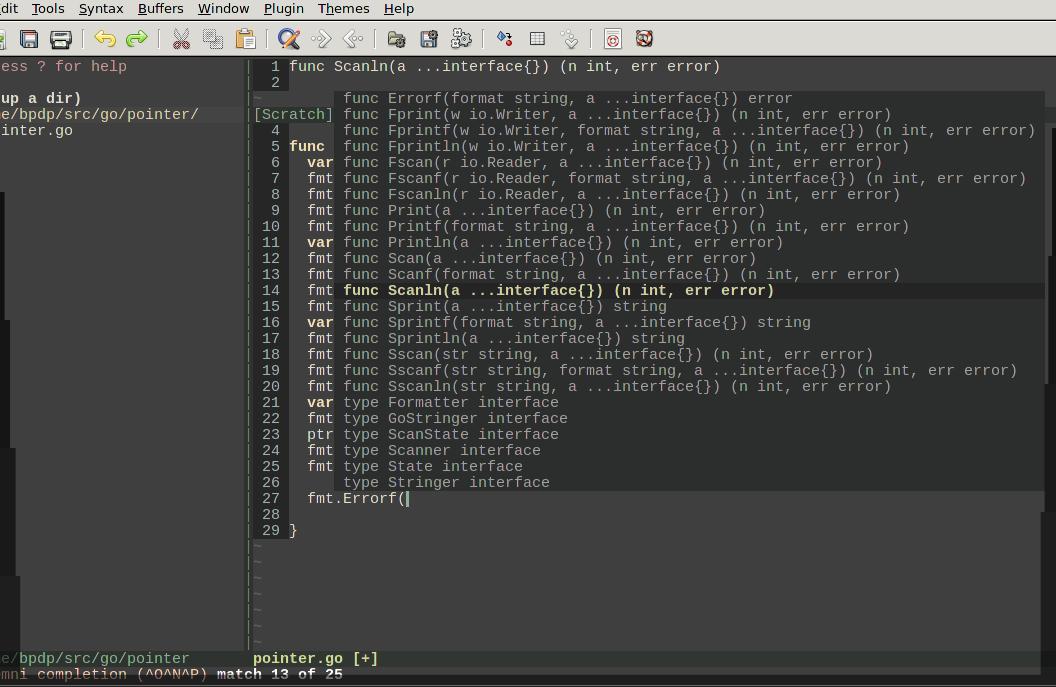
Task: Click the [Scratch] preview window label
Action: [x=293, y=114]
